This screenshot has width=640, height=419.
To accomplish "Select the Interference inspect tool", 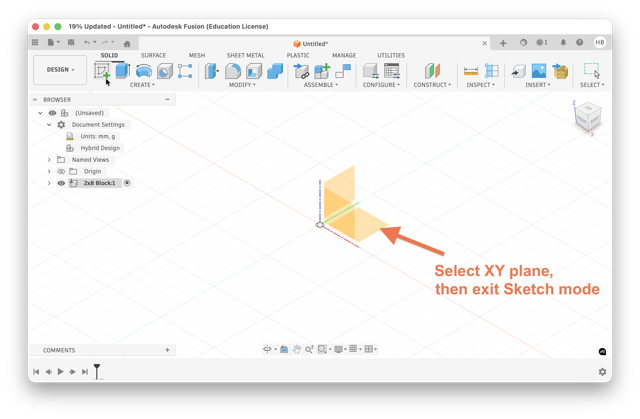I will pos(491,71).
